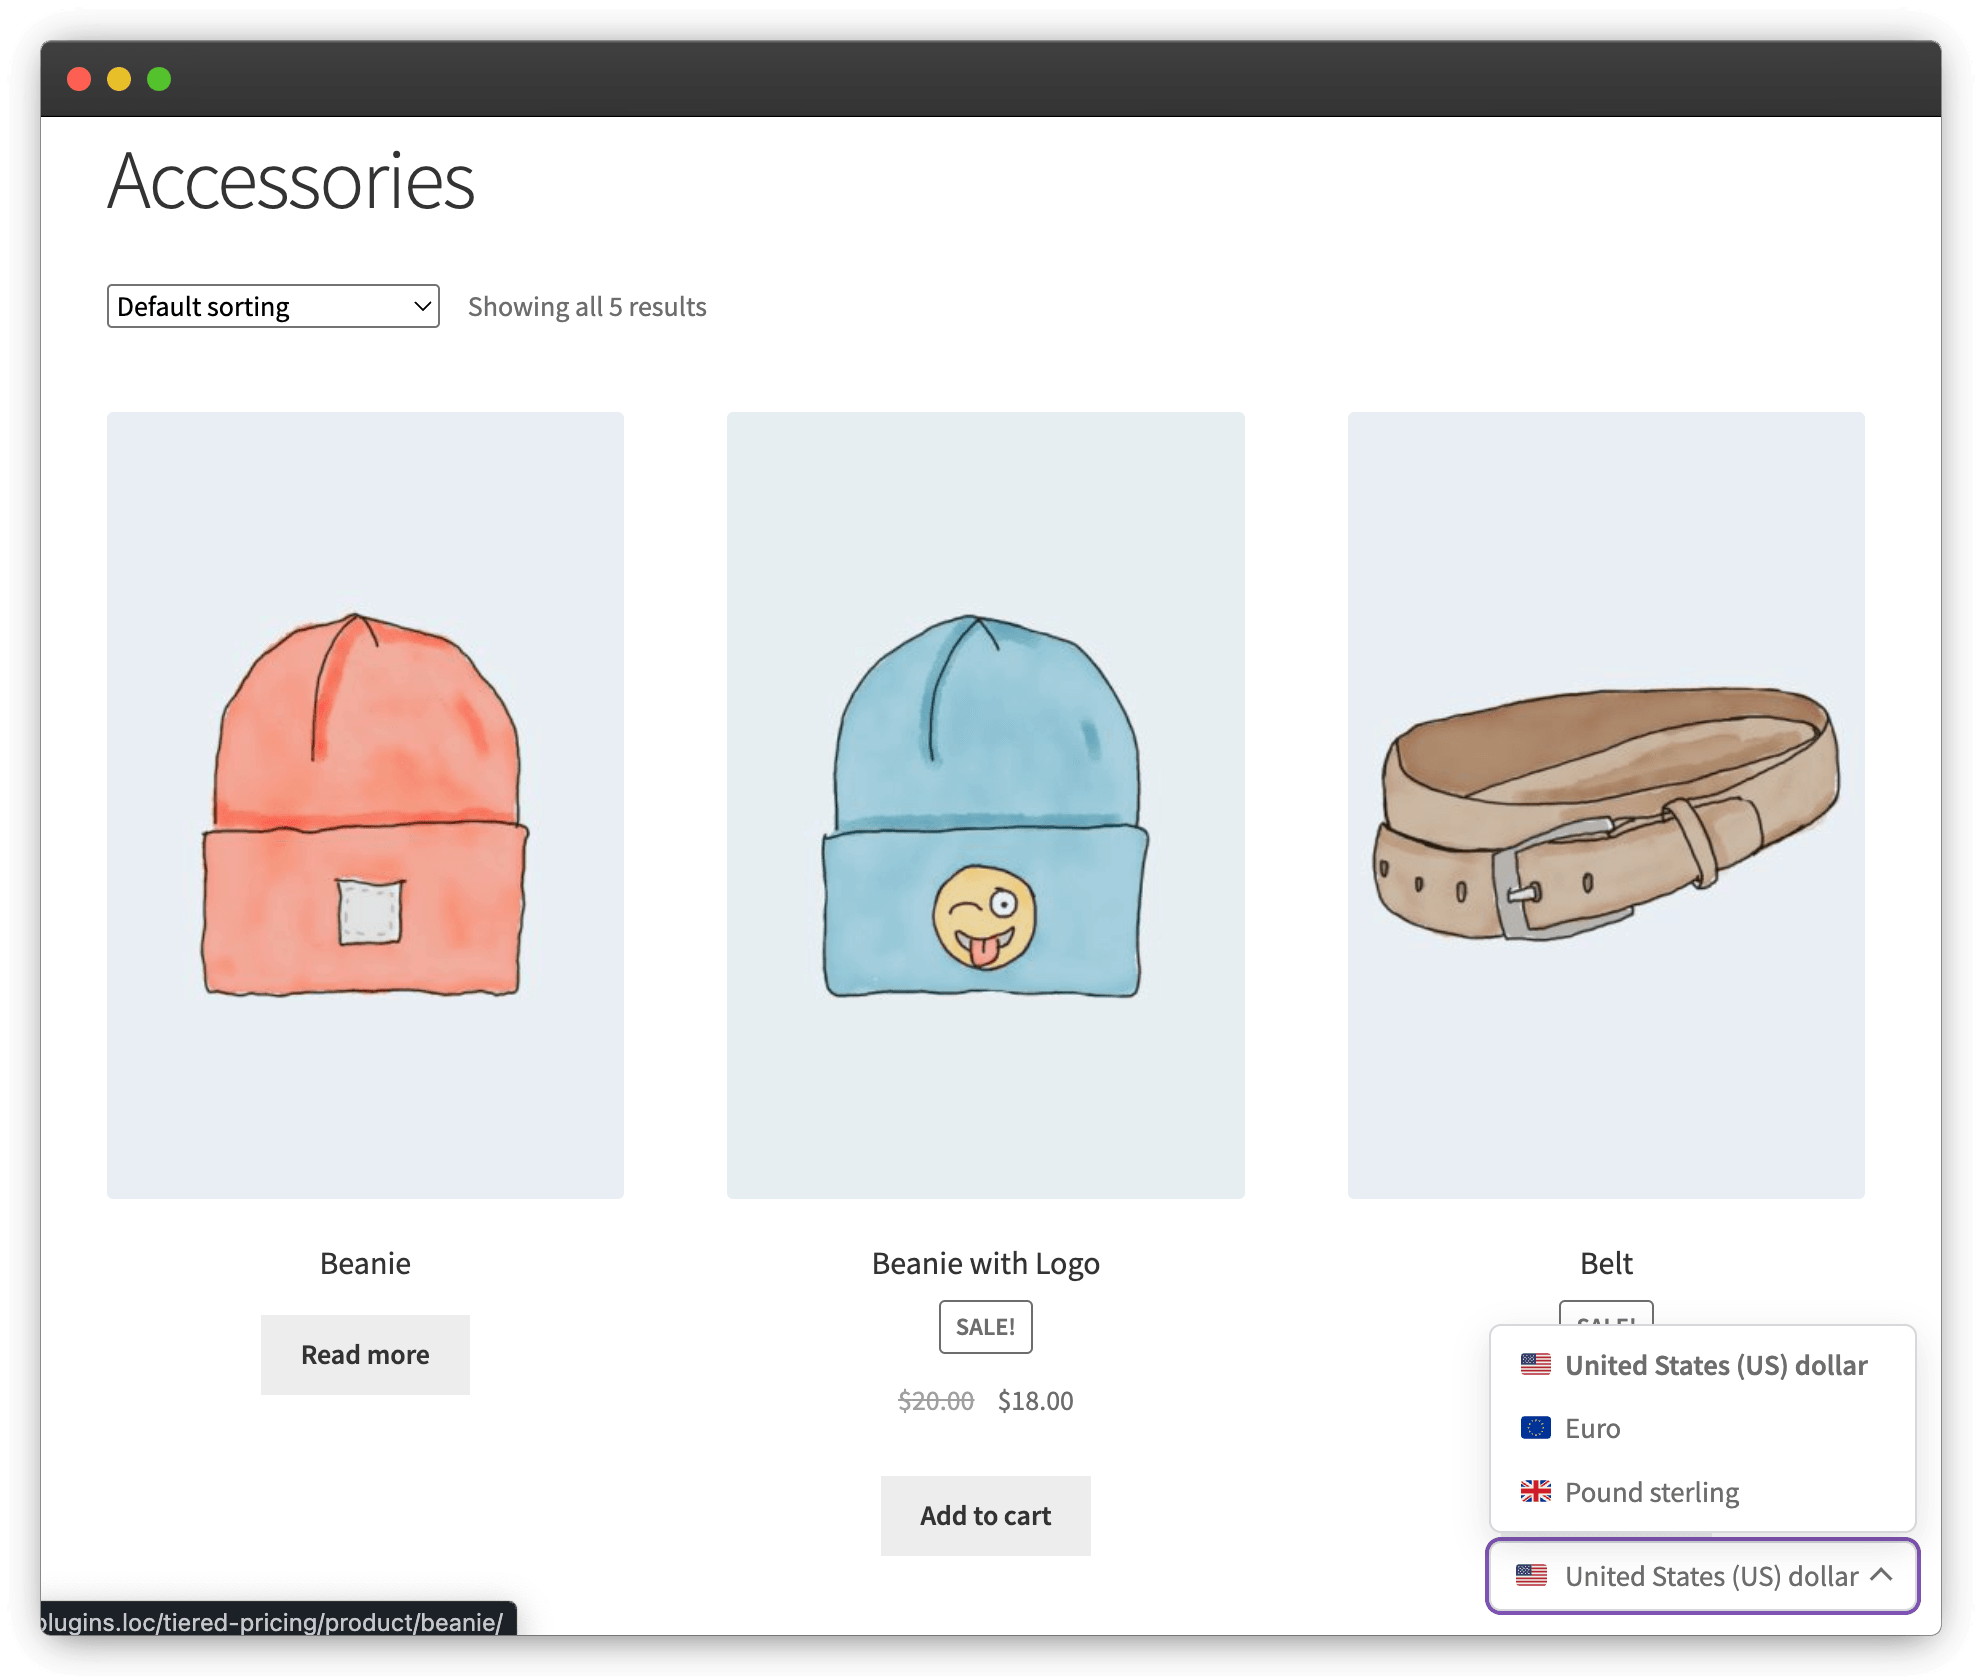Click the SALE! badge under Beanie with Logo
Screen dimensions: 1982x1676
coord(986,1327)
